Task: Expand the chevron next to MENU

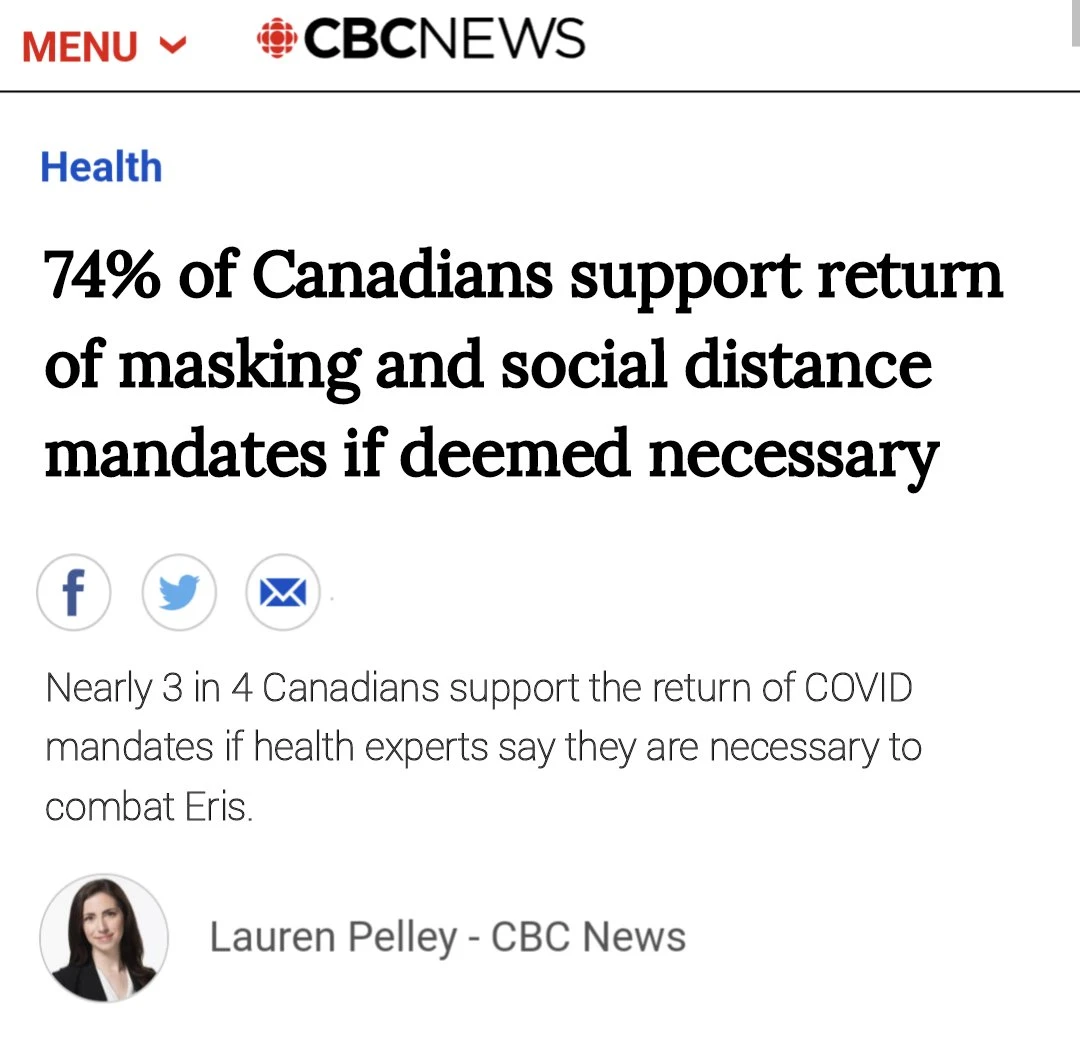Action: pos(173,45)
